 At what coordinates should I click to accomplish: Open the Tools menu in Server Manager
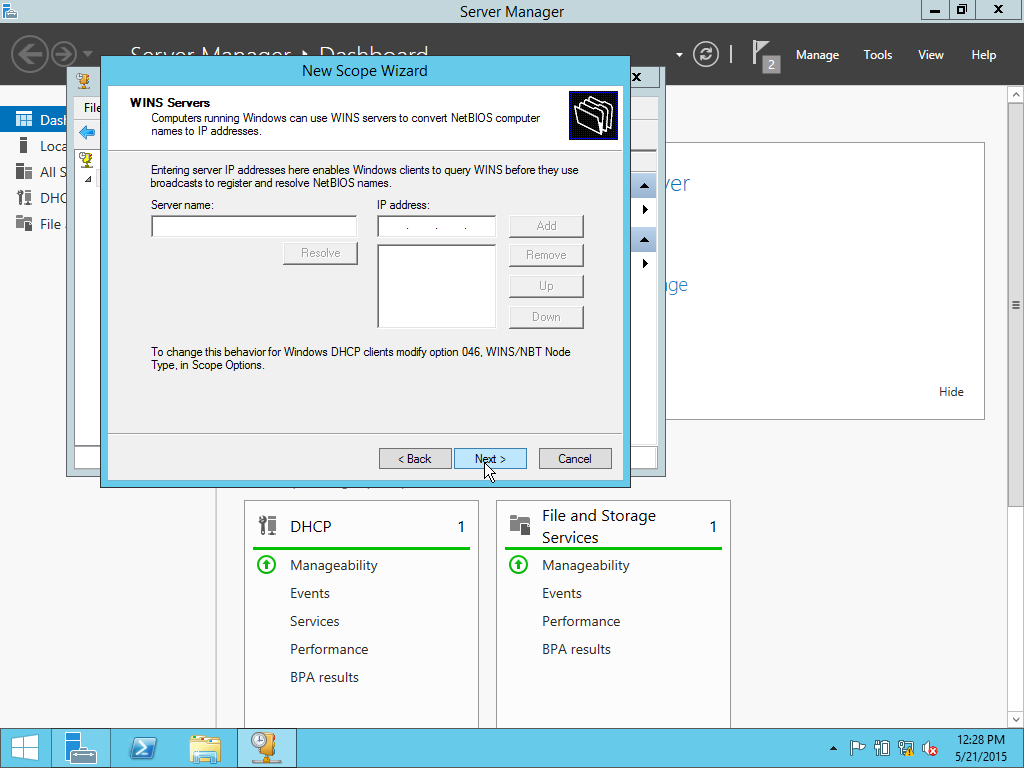tap(878, 55)
